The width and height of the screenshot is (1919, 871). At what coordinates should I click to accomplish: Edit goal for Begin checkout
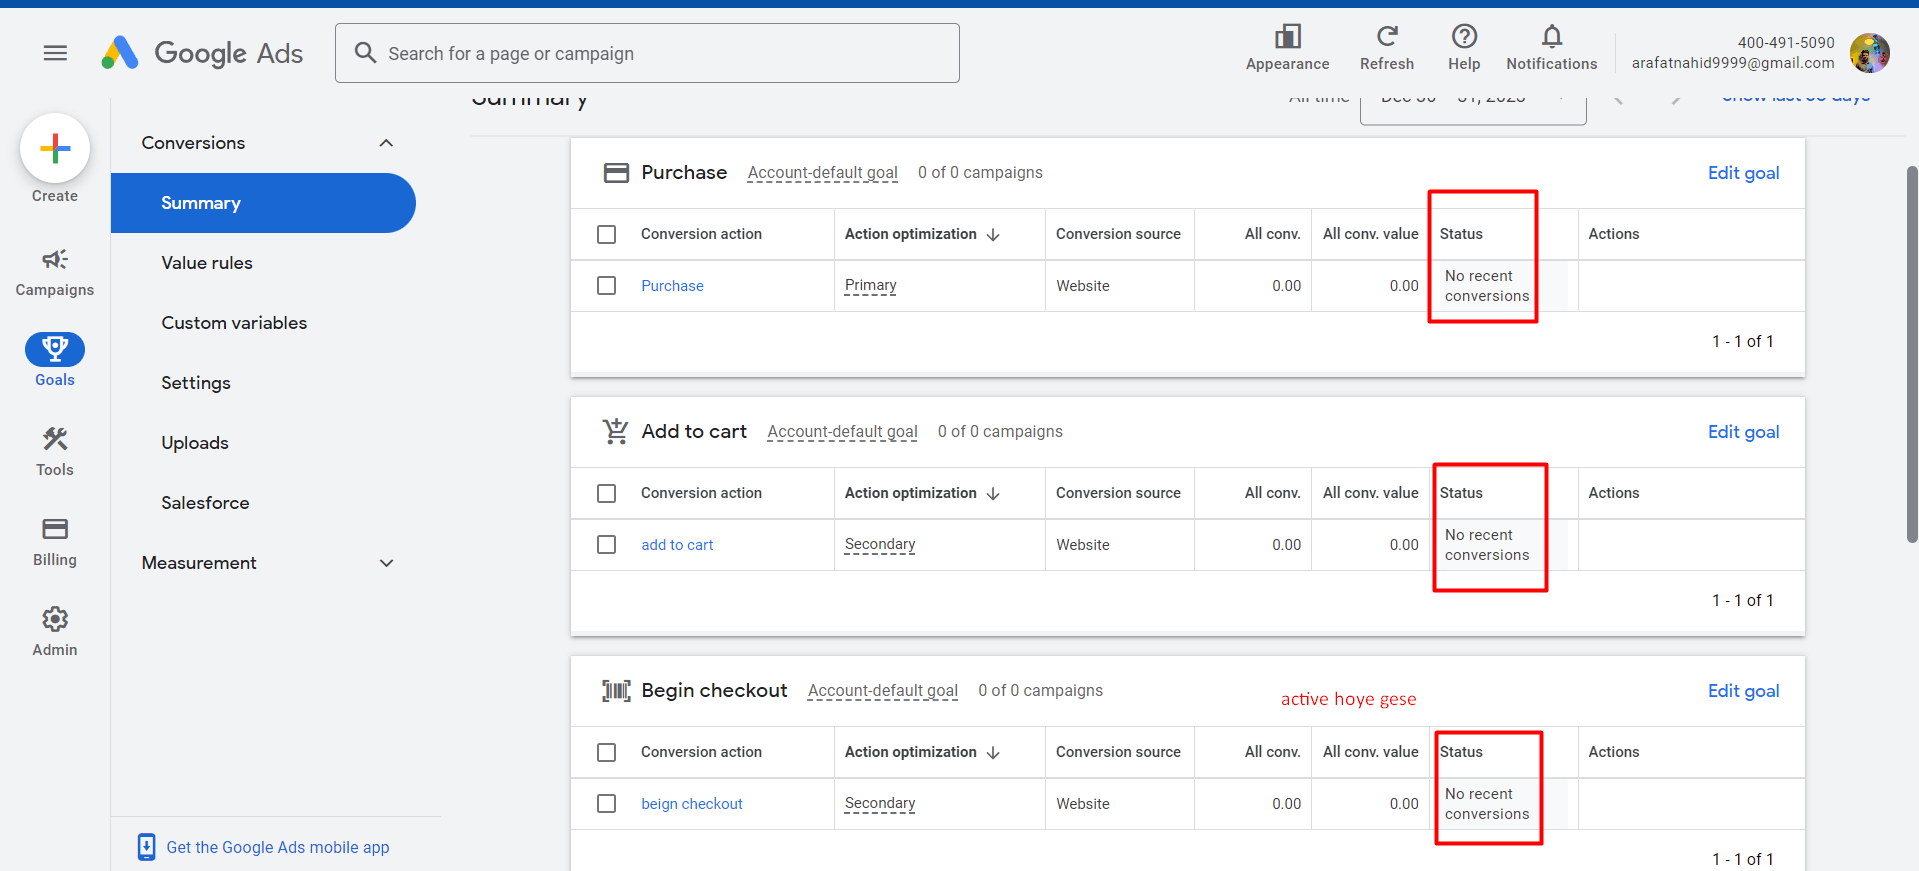click(1743, 691)
